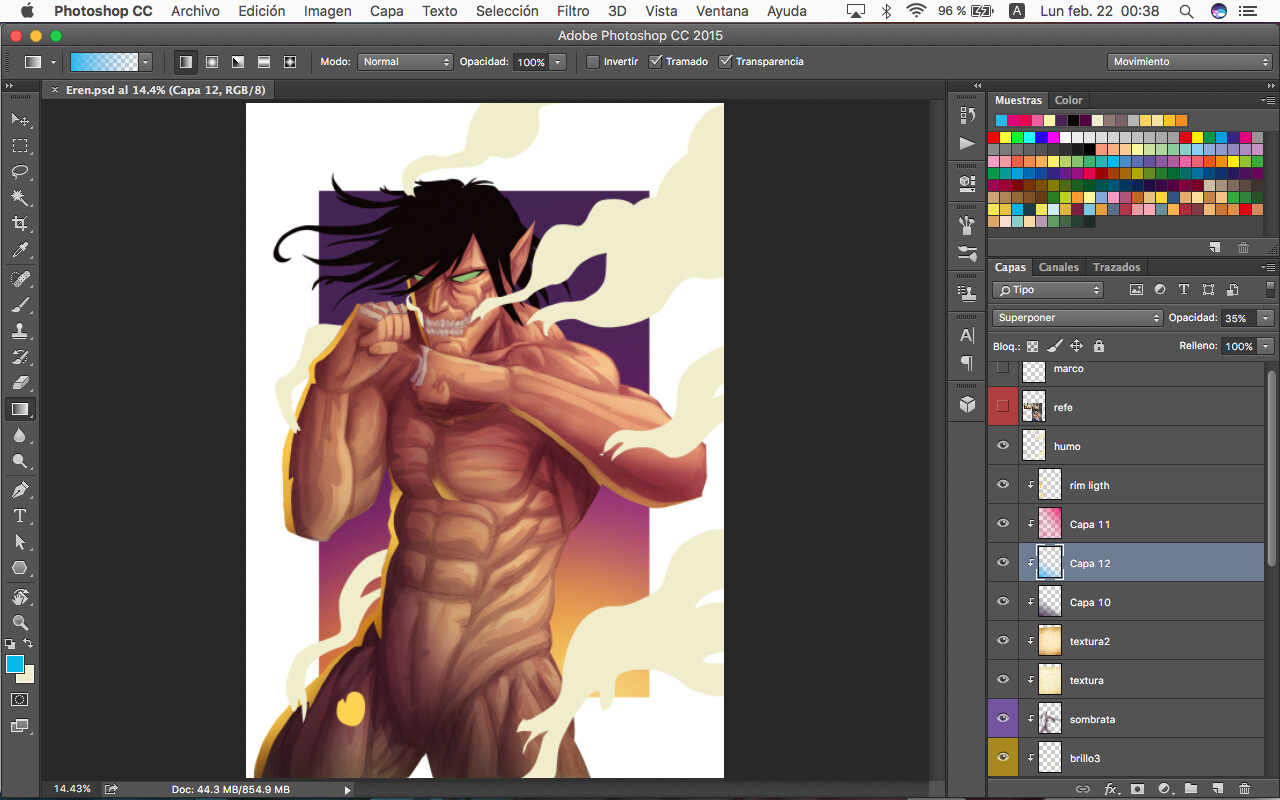Select the brillo3 layer
The width and height of the screenshot is (1280, 800).
click(x=1141, y=758)
